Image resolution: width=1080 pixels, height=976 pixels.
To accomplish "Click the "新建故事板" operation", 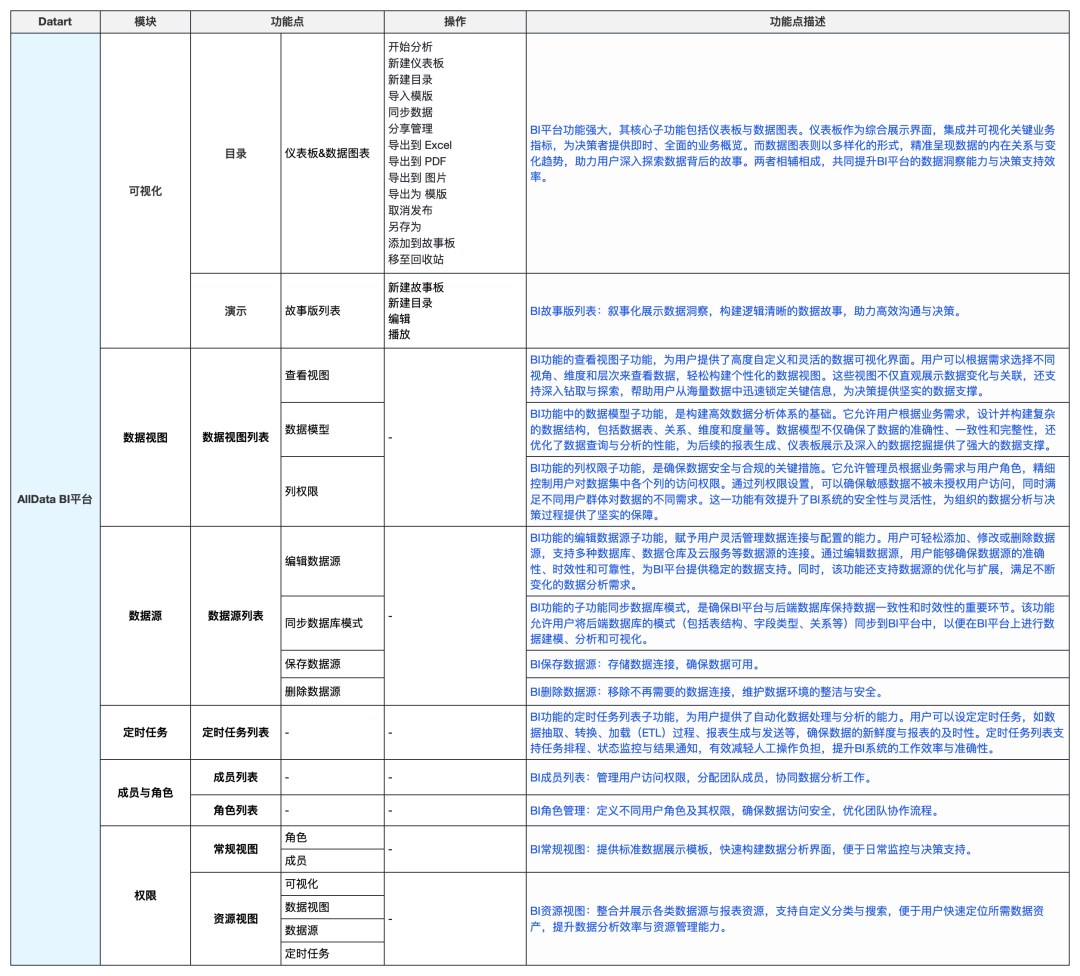I will click(x=416, y=287).
